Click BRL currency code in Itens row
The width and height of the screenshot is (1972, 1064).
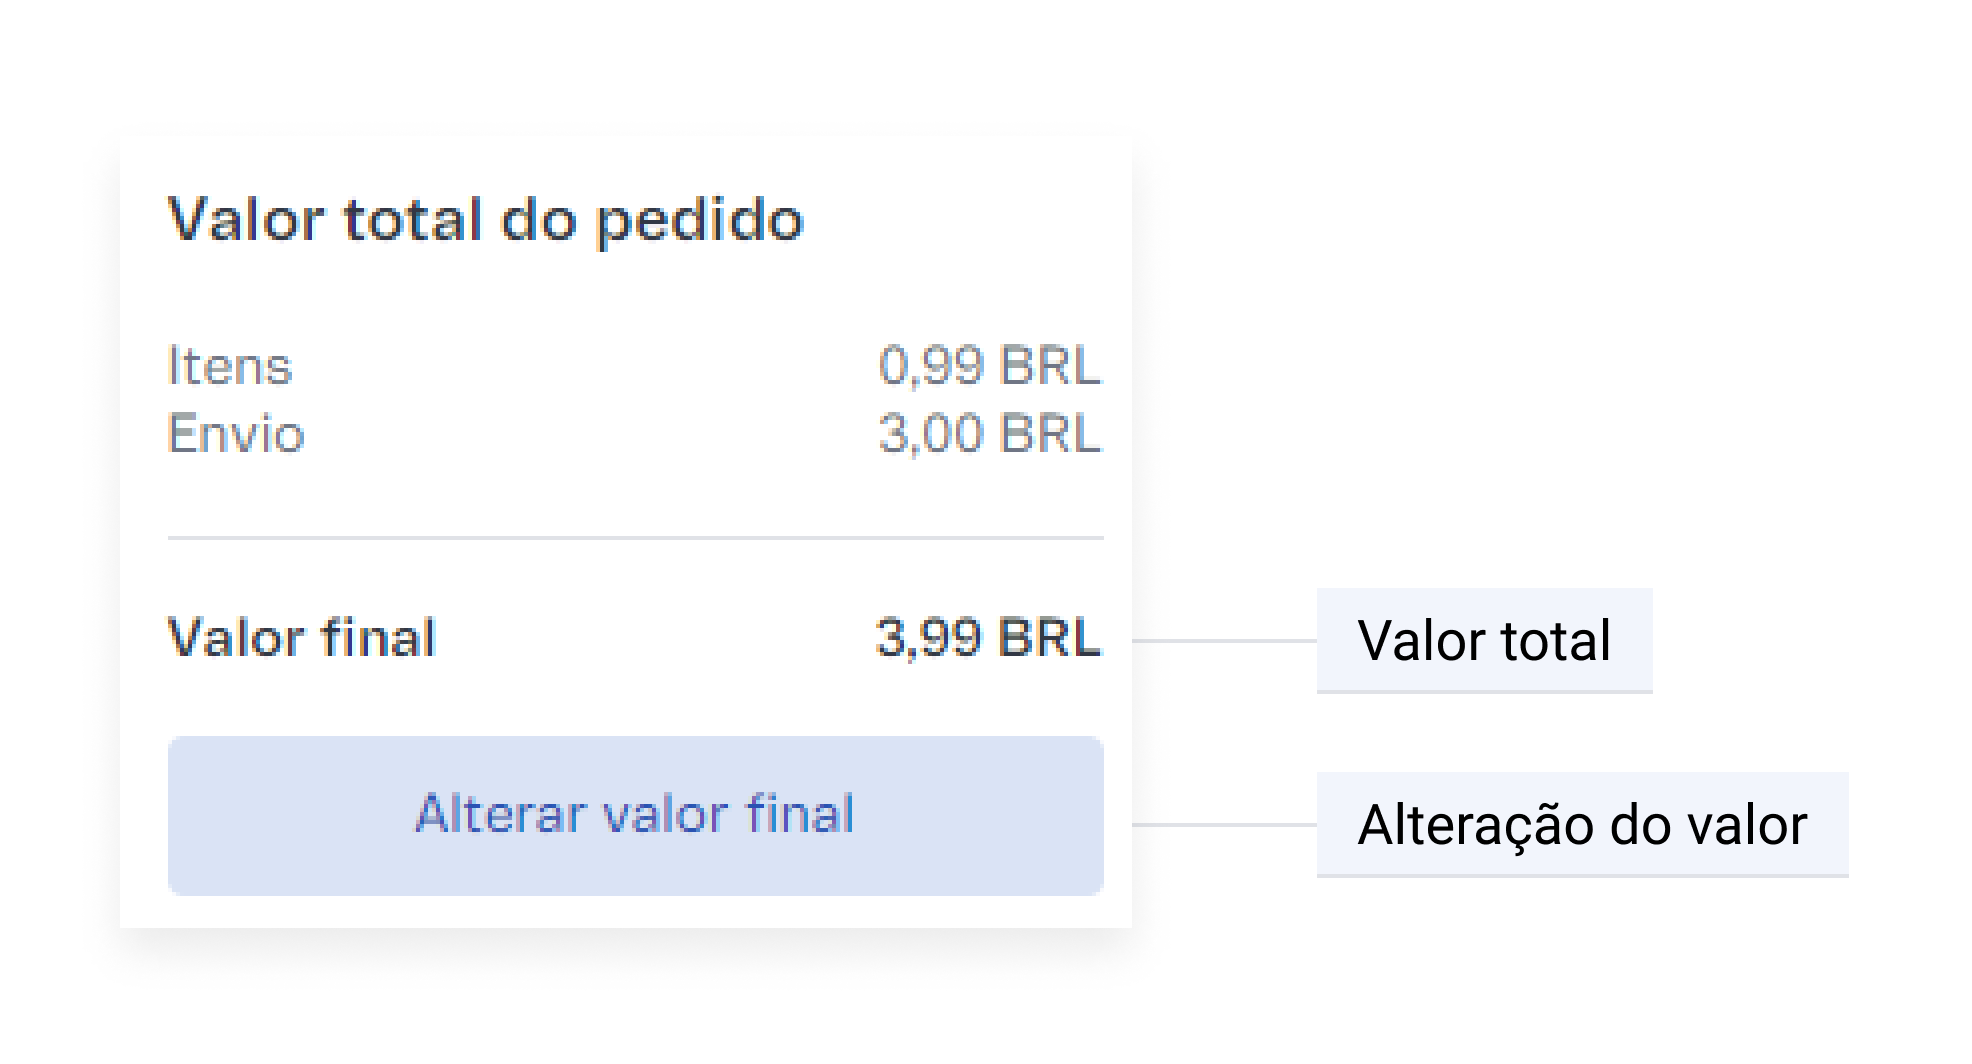1050,366
